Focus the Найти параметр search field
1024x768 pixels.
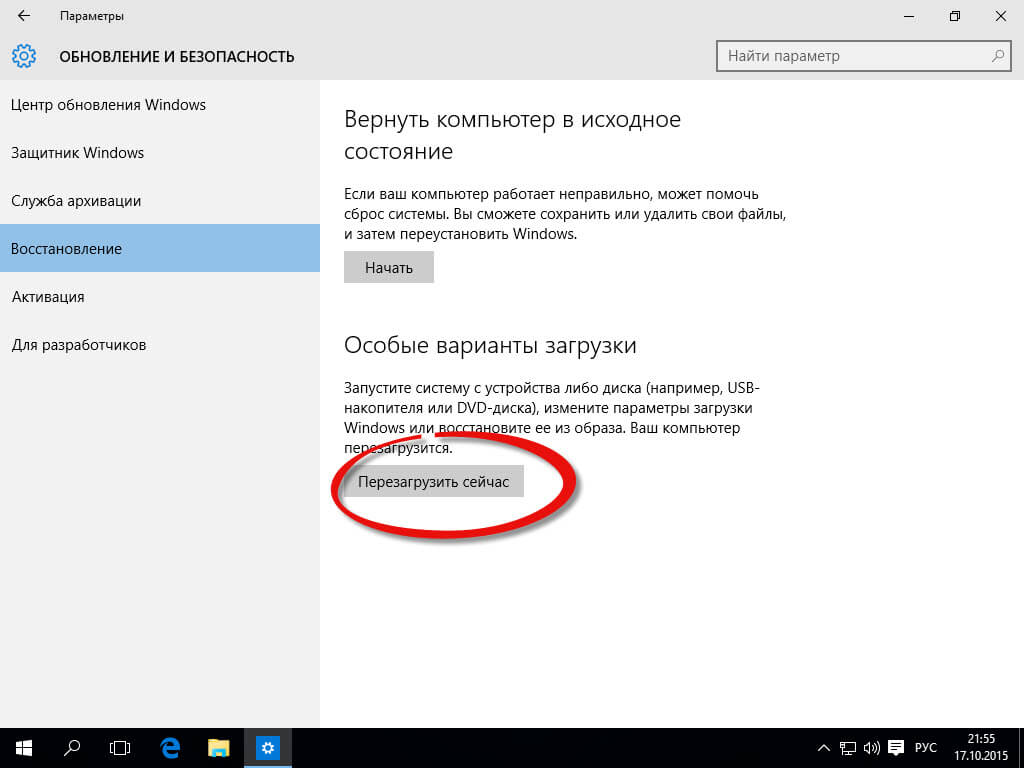click(x=863, y=56)
